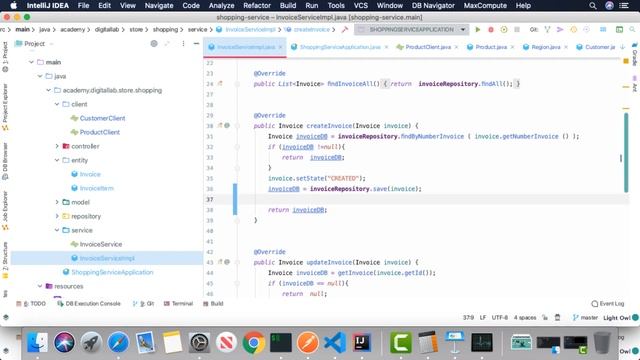The width and height of the screenshot is (640, 360).
Task: Toggle the Ant tool window on right stripe
Action: 635,84
